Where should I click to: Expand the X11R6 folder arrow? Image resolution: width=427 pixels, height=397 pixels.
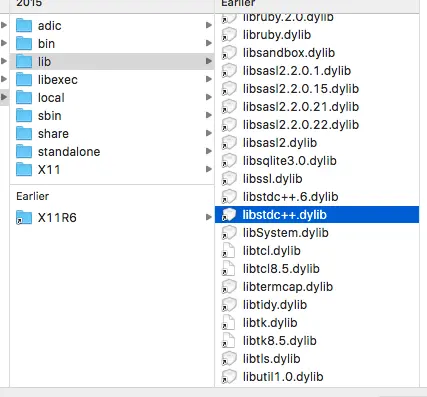coord(209,217)
